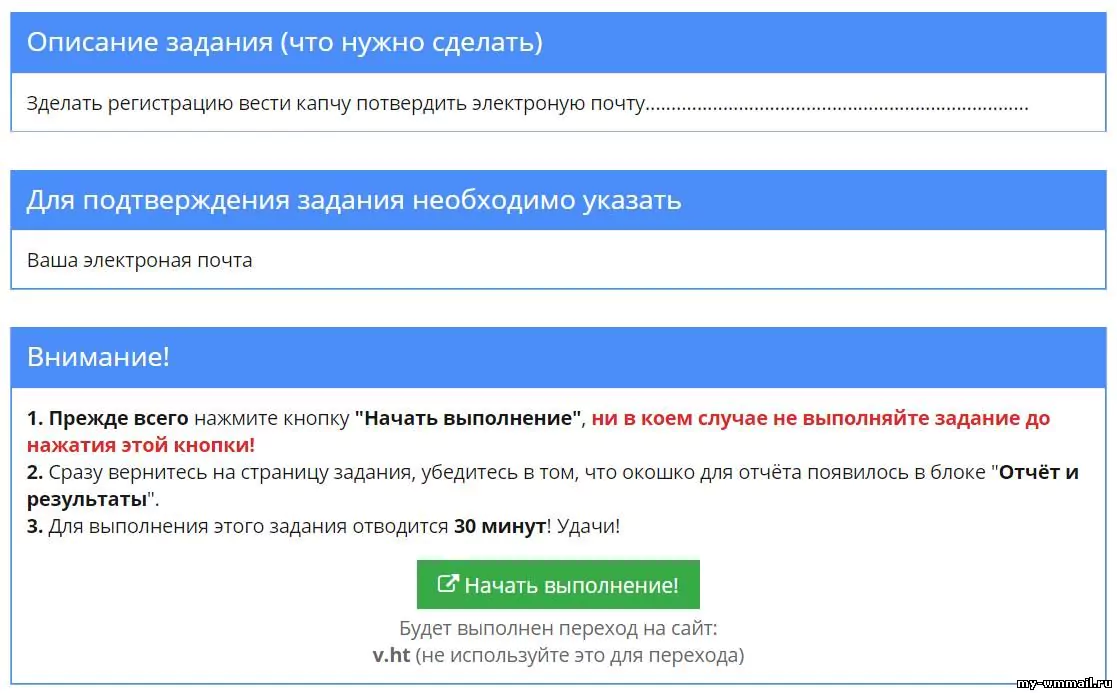Click the "Будет выполнен переход на сайт:" caption
1117x693 pixels.
[x=558, y=630]
